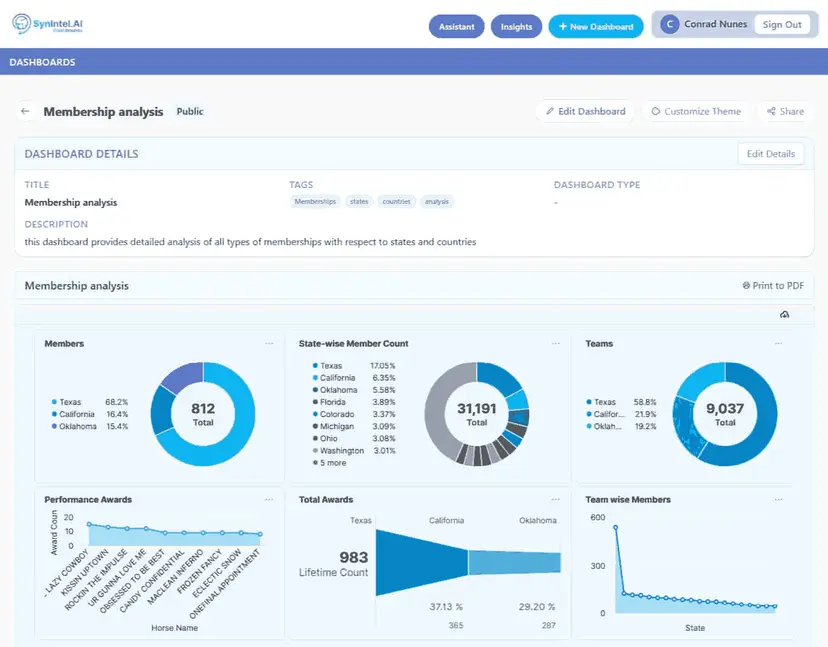
Task: Open Performance Awards options menu
Action: tap(269, 499)
